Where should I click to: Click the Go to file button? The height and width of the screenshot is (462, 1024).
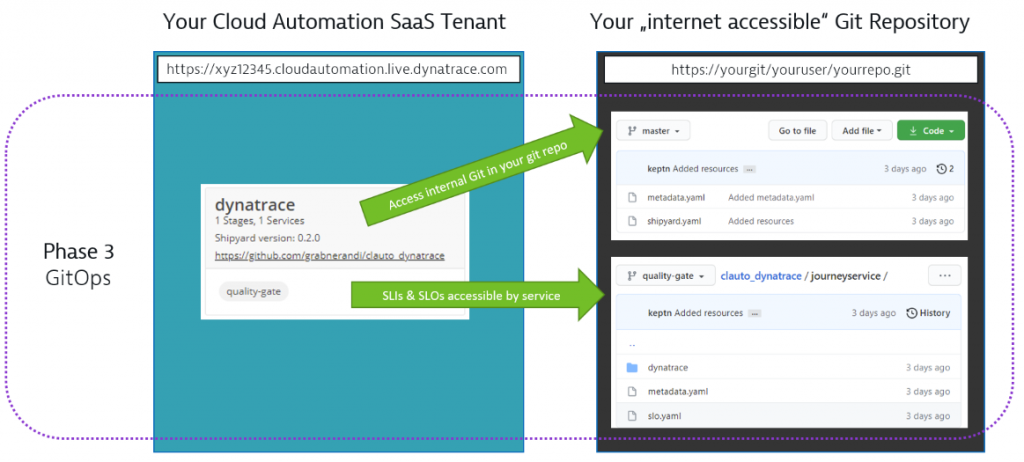point(797,131)
